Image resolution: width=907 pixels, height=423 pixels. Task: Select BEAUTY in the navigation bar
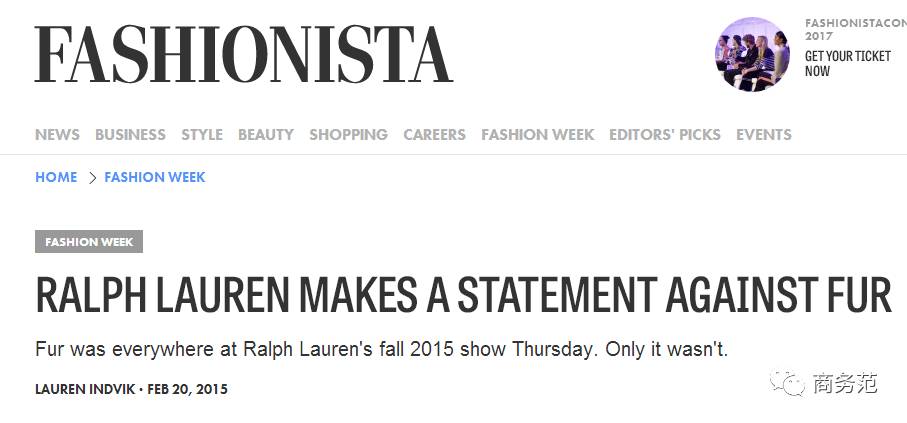(x=266, y=134)
